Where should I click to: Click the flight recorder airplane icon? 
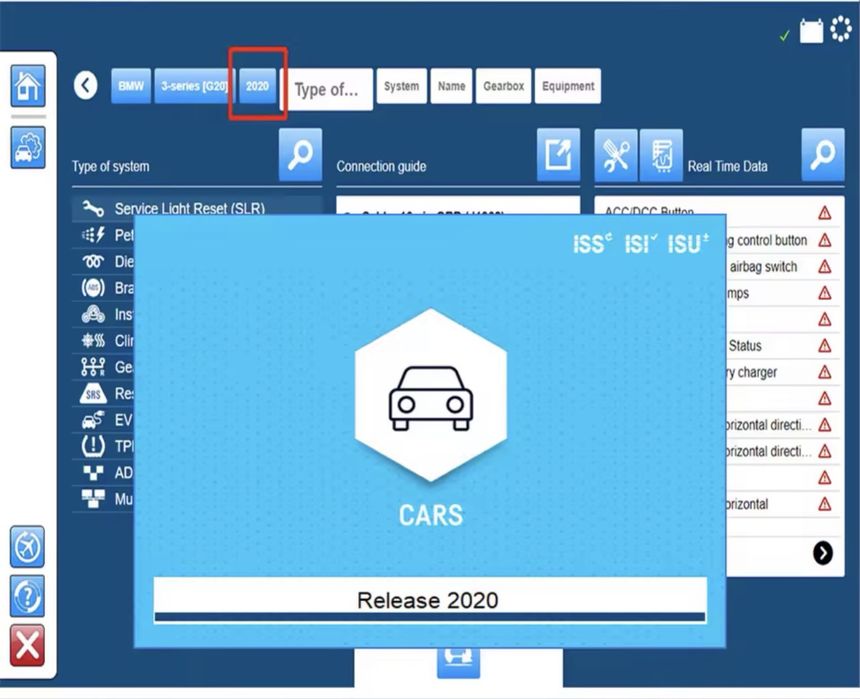[27, 546]
